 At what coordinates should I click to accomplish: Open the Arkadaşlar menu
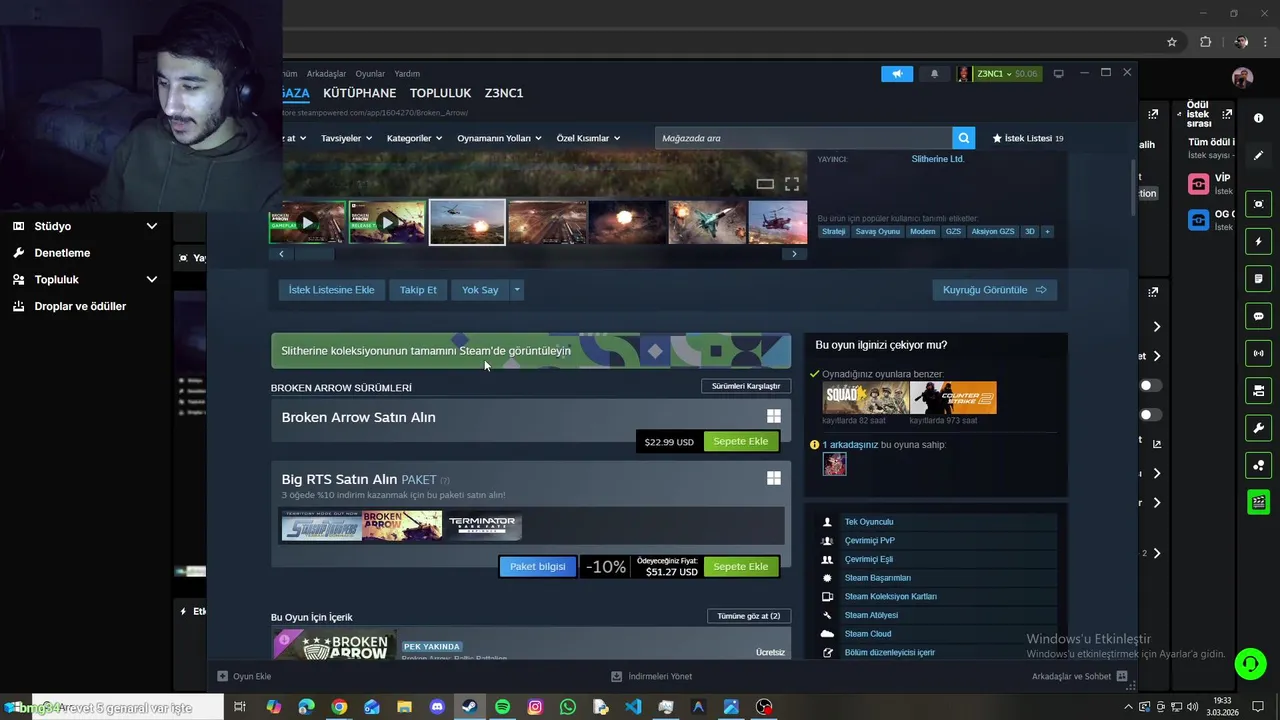pos(326,74)
